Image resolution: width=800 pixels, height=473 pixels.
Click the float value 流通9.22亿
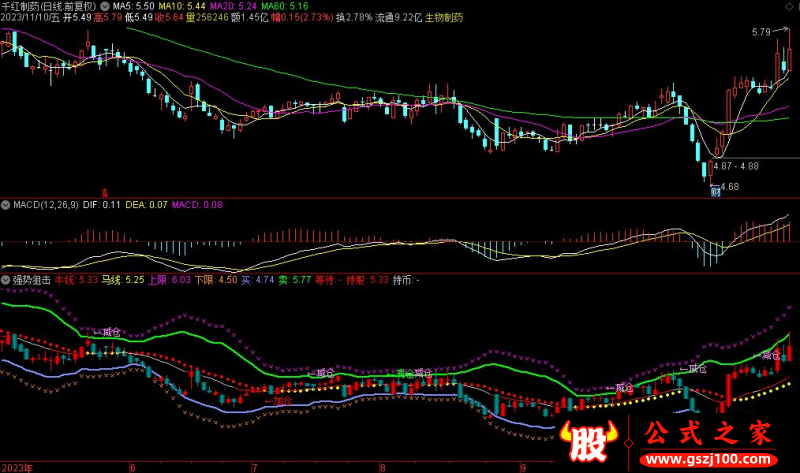(398, 17)
